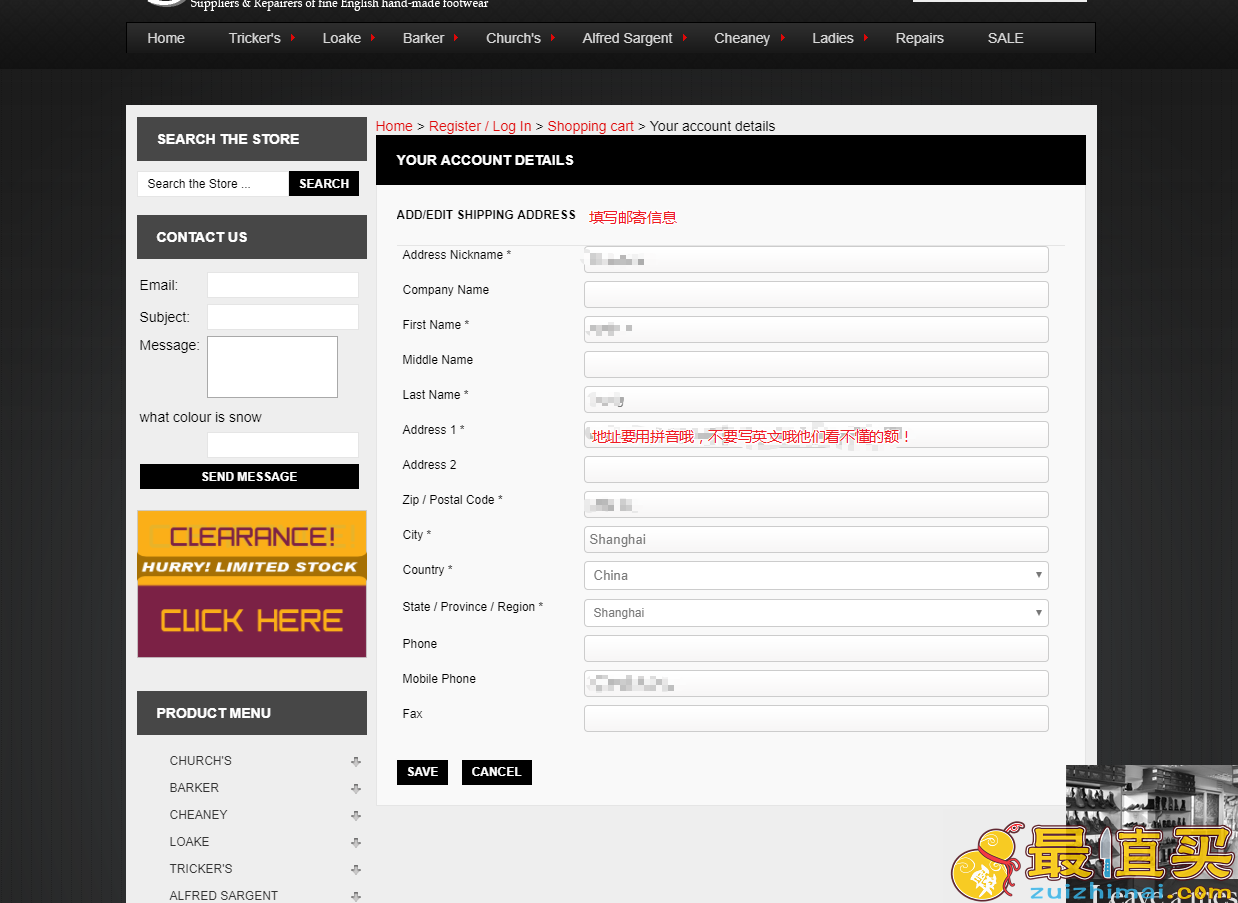Open ALFRED SARGENT in the product menu

[224, 895]
